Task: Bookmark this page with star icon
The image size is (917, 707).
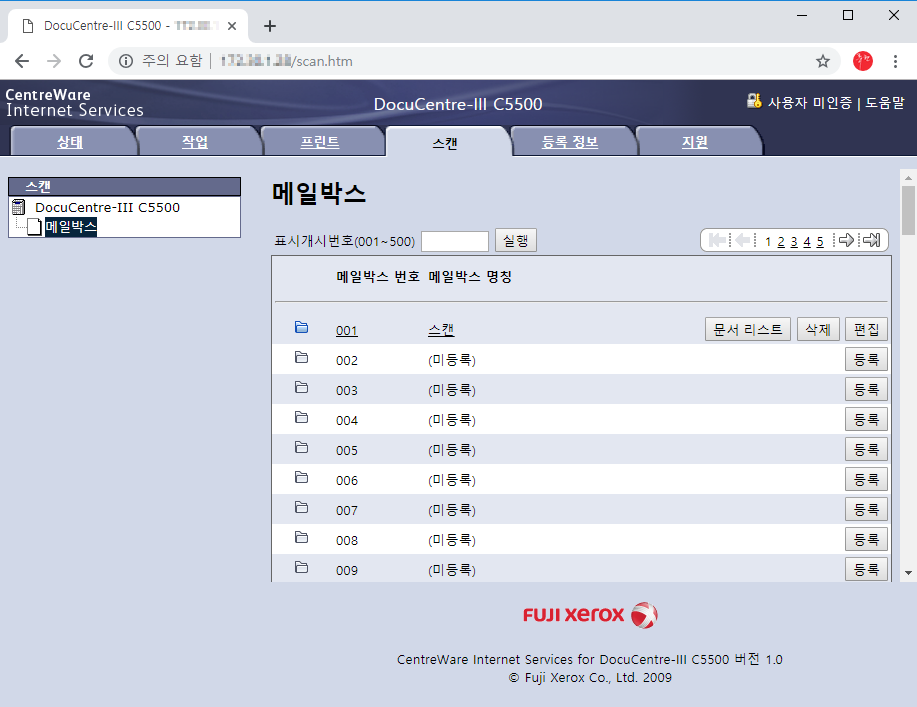Action: pos(823,61)
